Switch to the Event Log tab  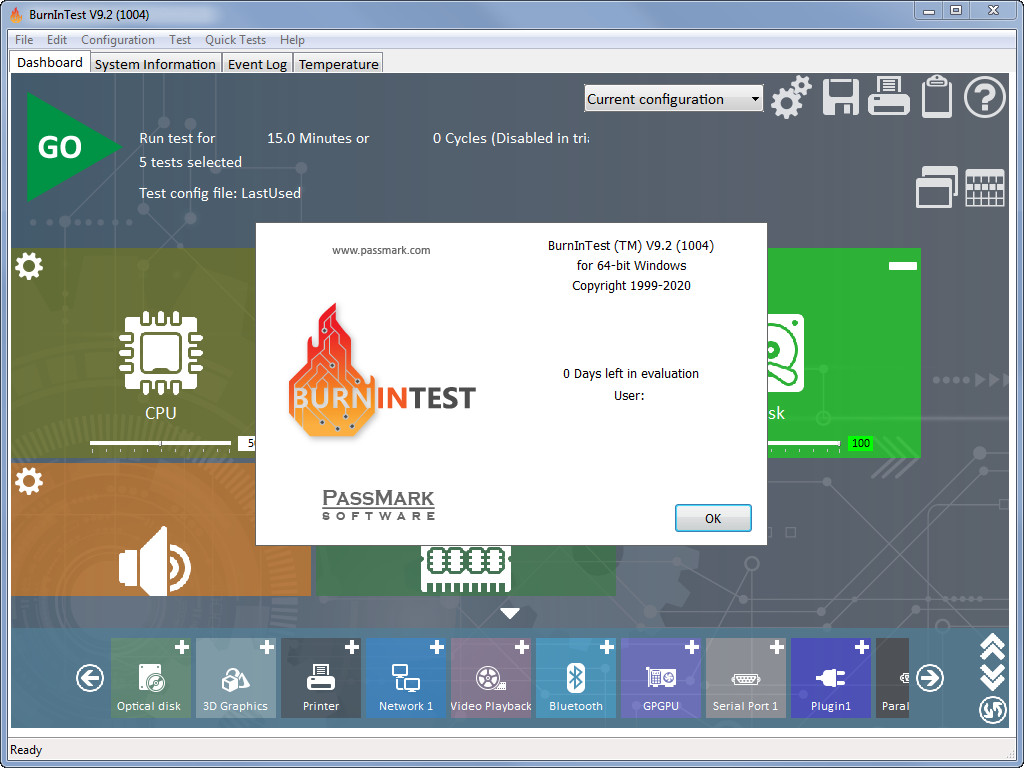click(257, 64)
